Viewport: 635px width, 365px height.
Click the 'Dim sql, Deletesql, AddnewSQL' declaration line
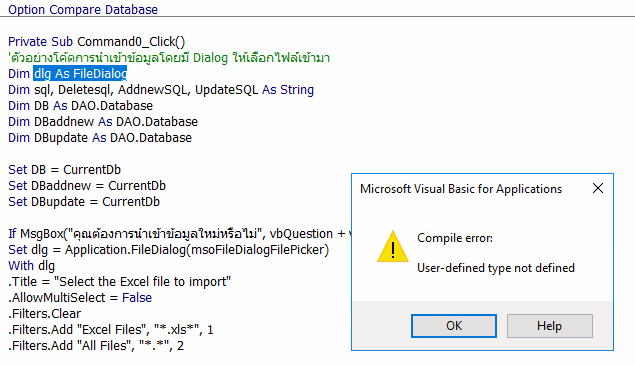[x=161, y=90]
